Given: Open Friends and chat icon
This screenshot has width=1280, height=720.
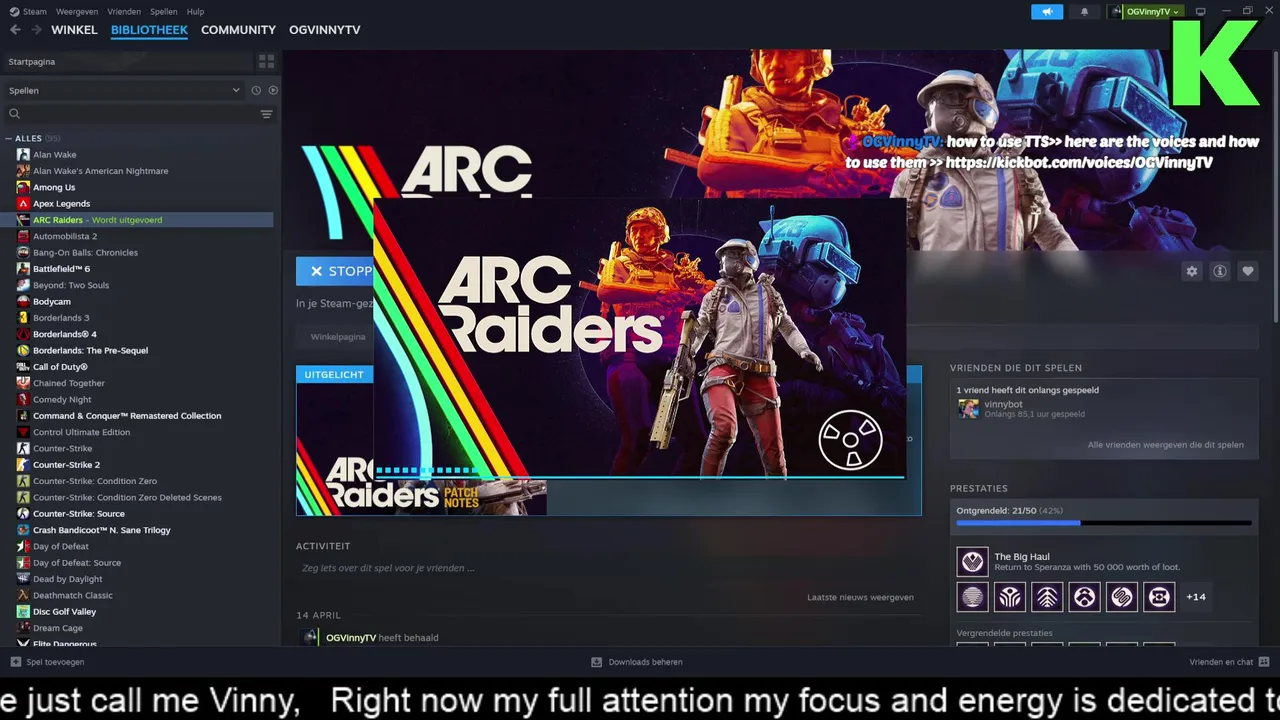Looking at the screenshot, I should tap(1264, 662).
